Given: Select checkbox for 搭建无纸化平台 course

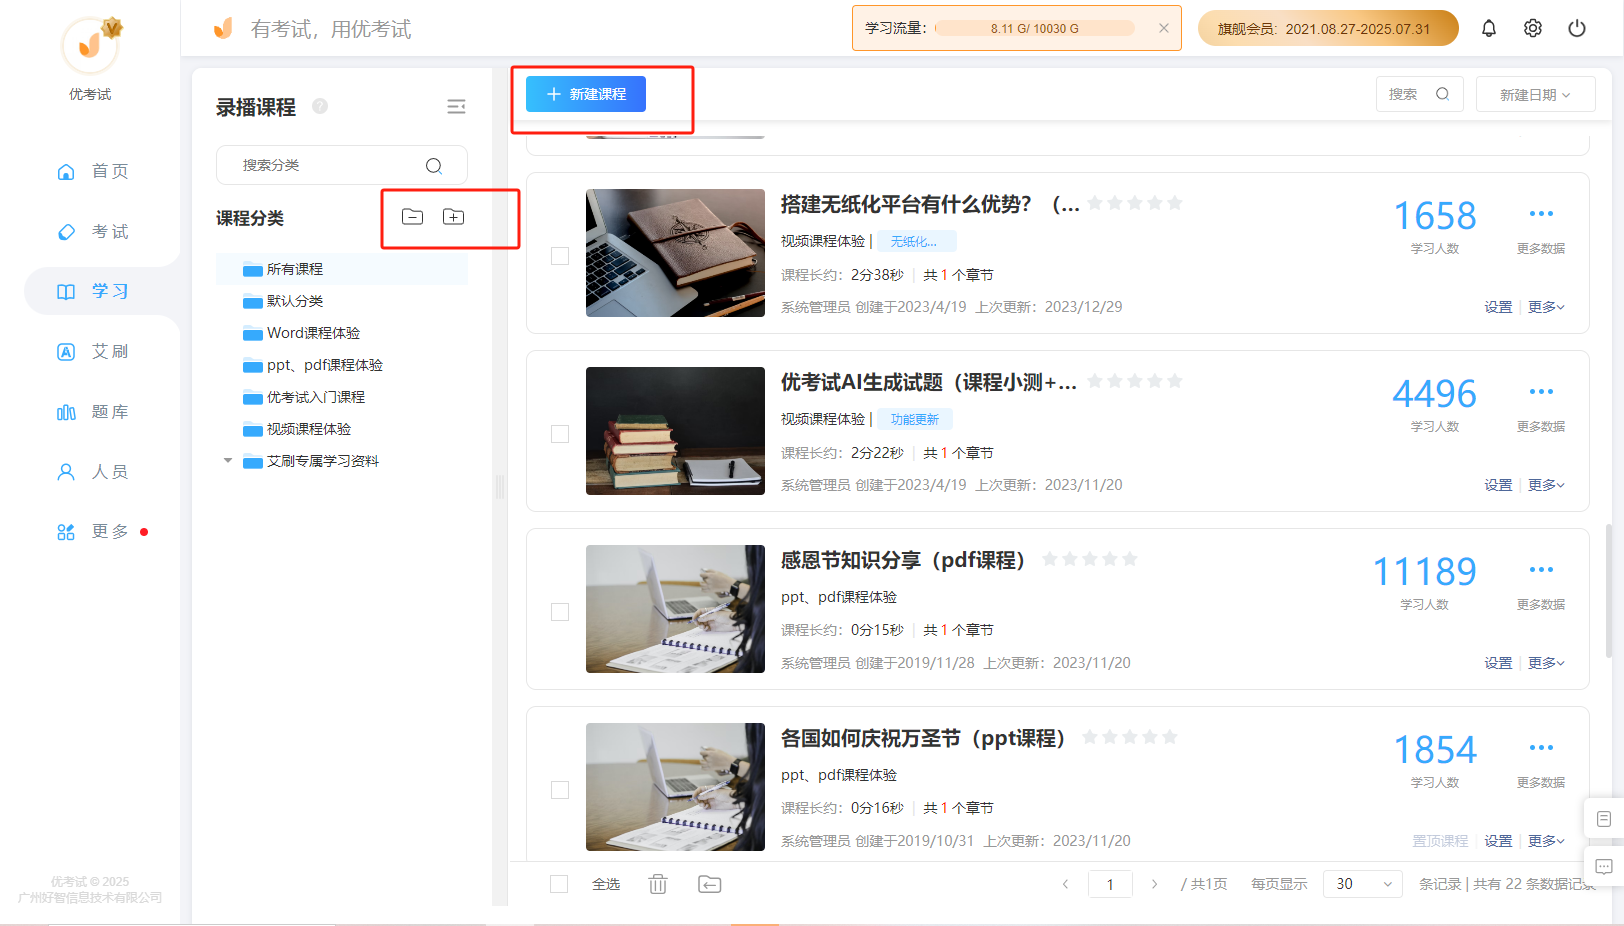Looking at the screenshot, I should click(560, 256).
